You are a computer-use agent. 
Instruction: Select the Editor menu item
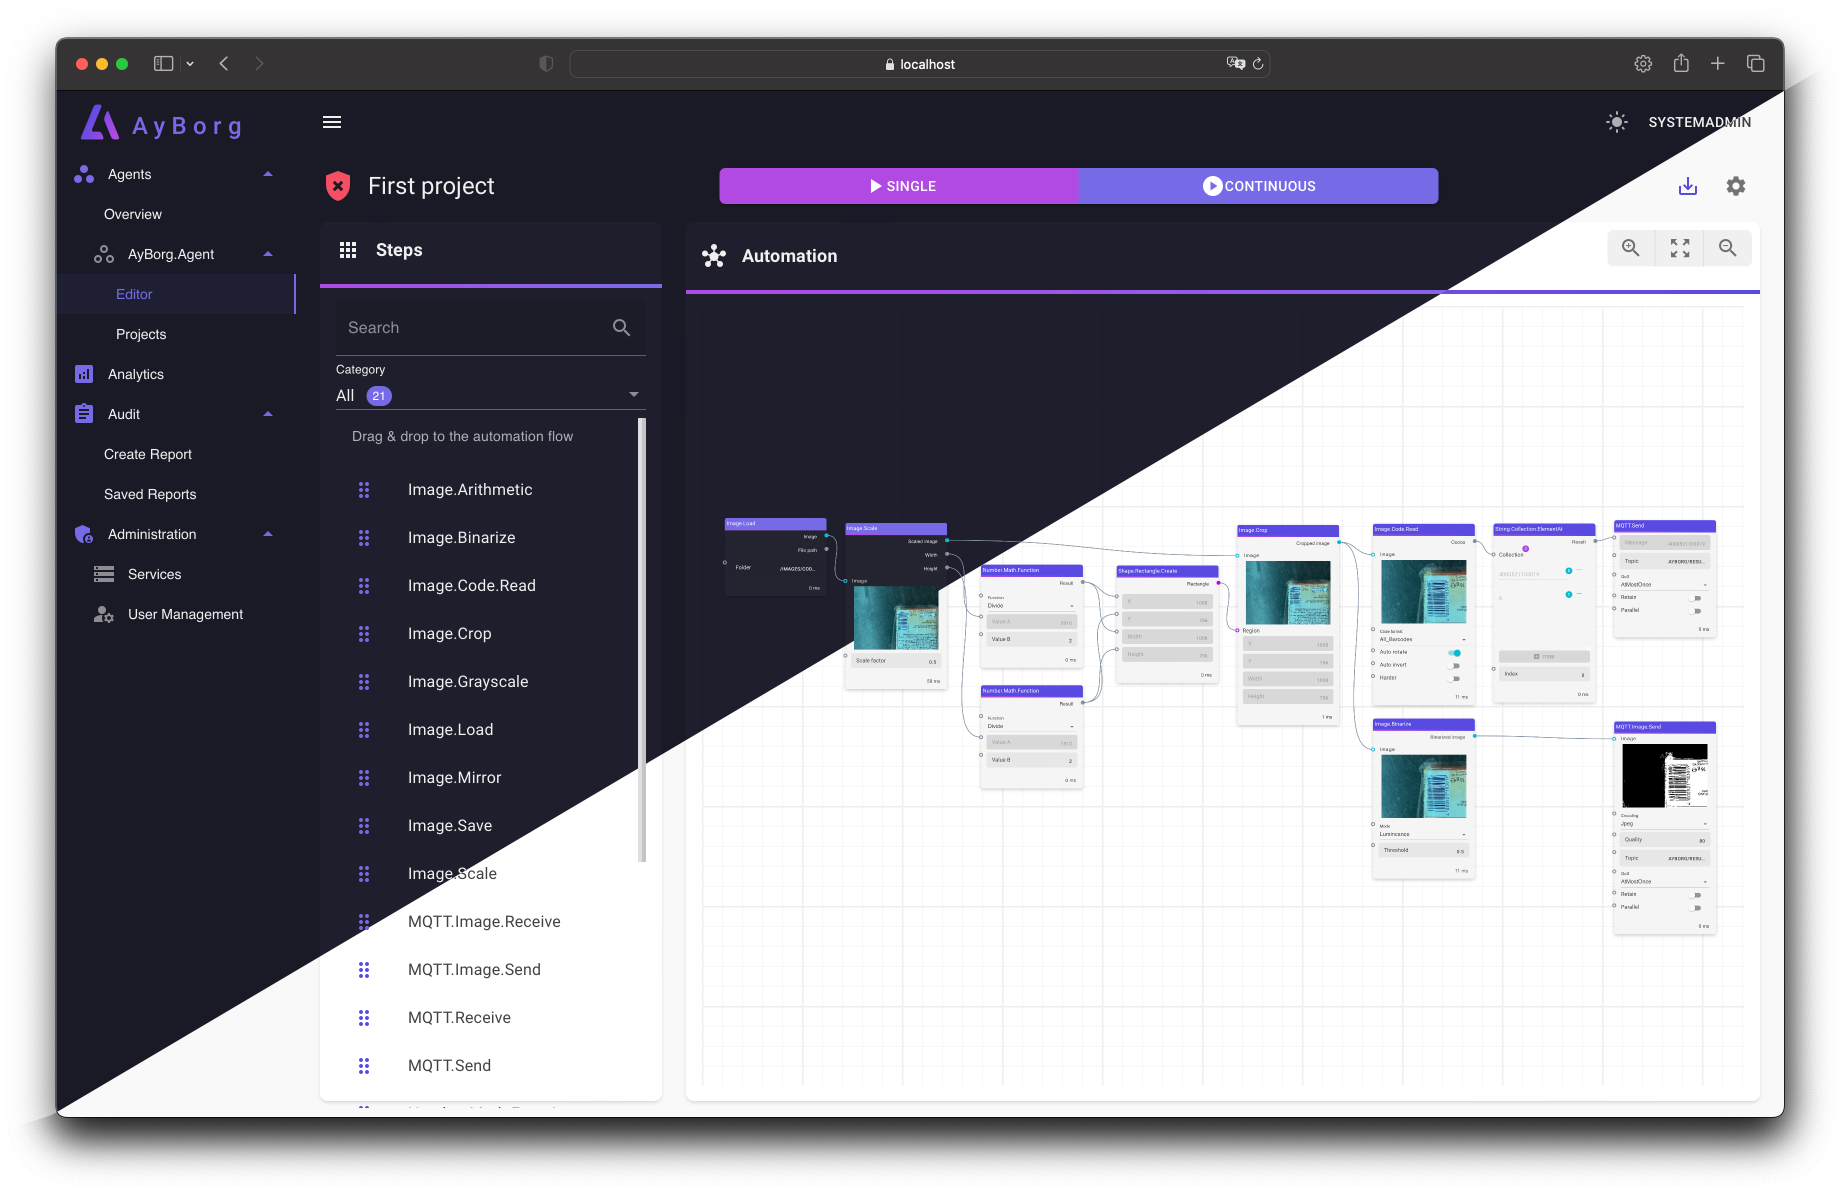click(x=176, y=294)
